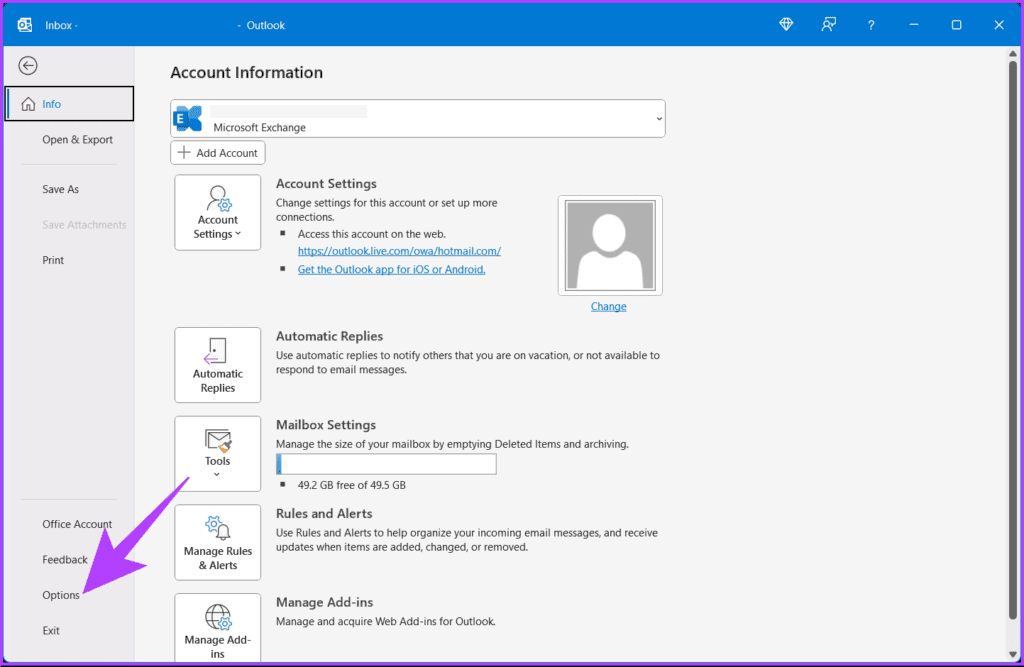Click the Account Information heading
This screenshot has height=667, width=1024.
(x=246, y=73)
